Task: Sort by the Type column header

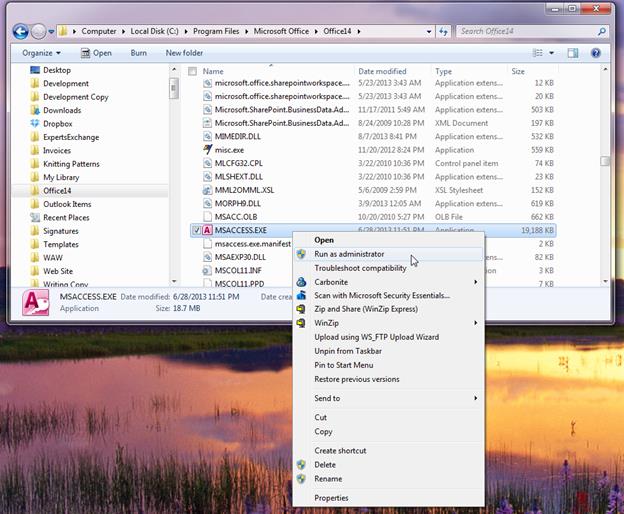Action: click(x=443, y=71)
